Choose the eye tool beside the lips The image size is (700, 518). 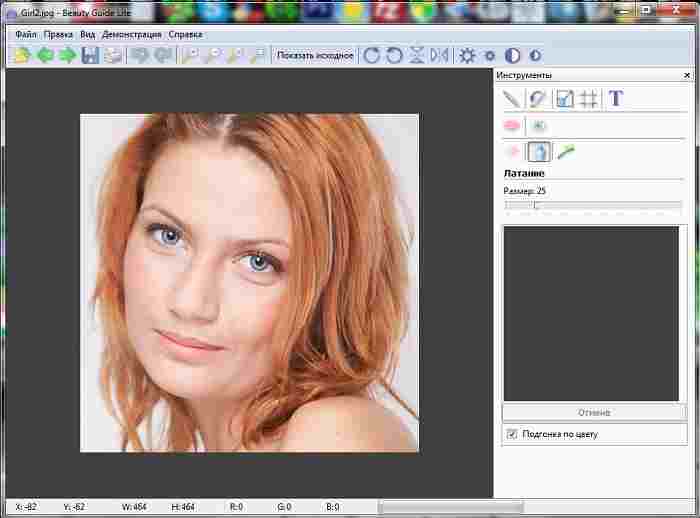(539, 125)
